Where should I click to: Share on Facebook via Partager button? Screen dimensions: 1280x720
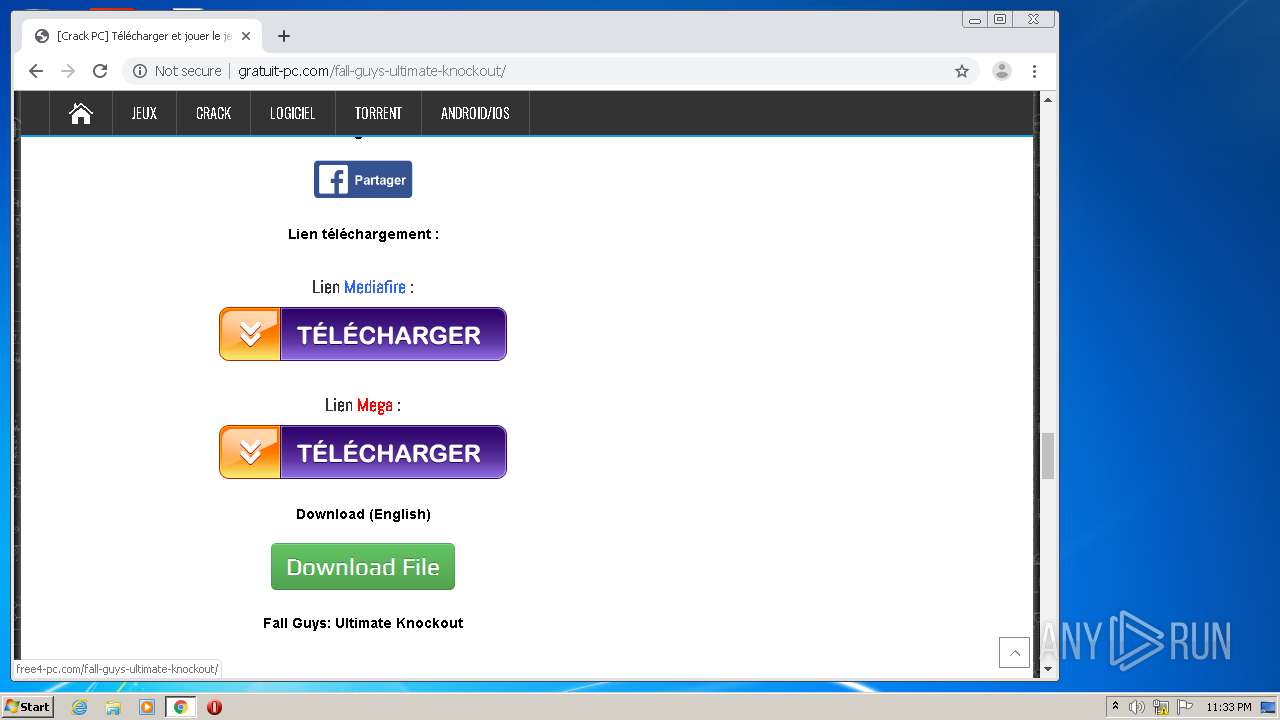coord(363,179)
